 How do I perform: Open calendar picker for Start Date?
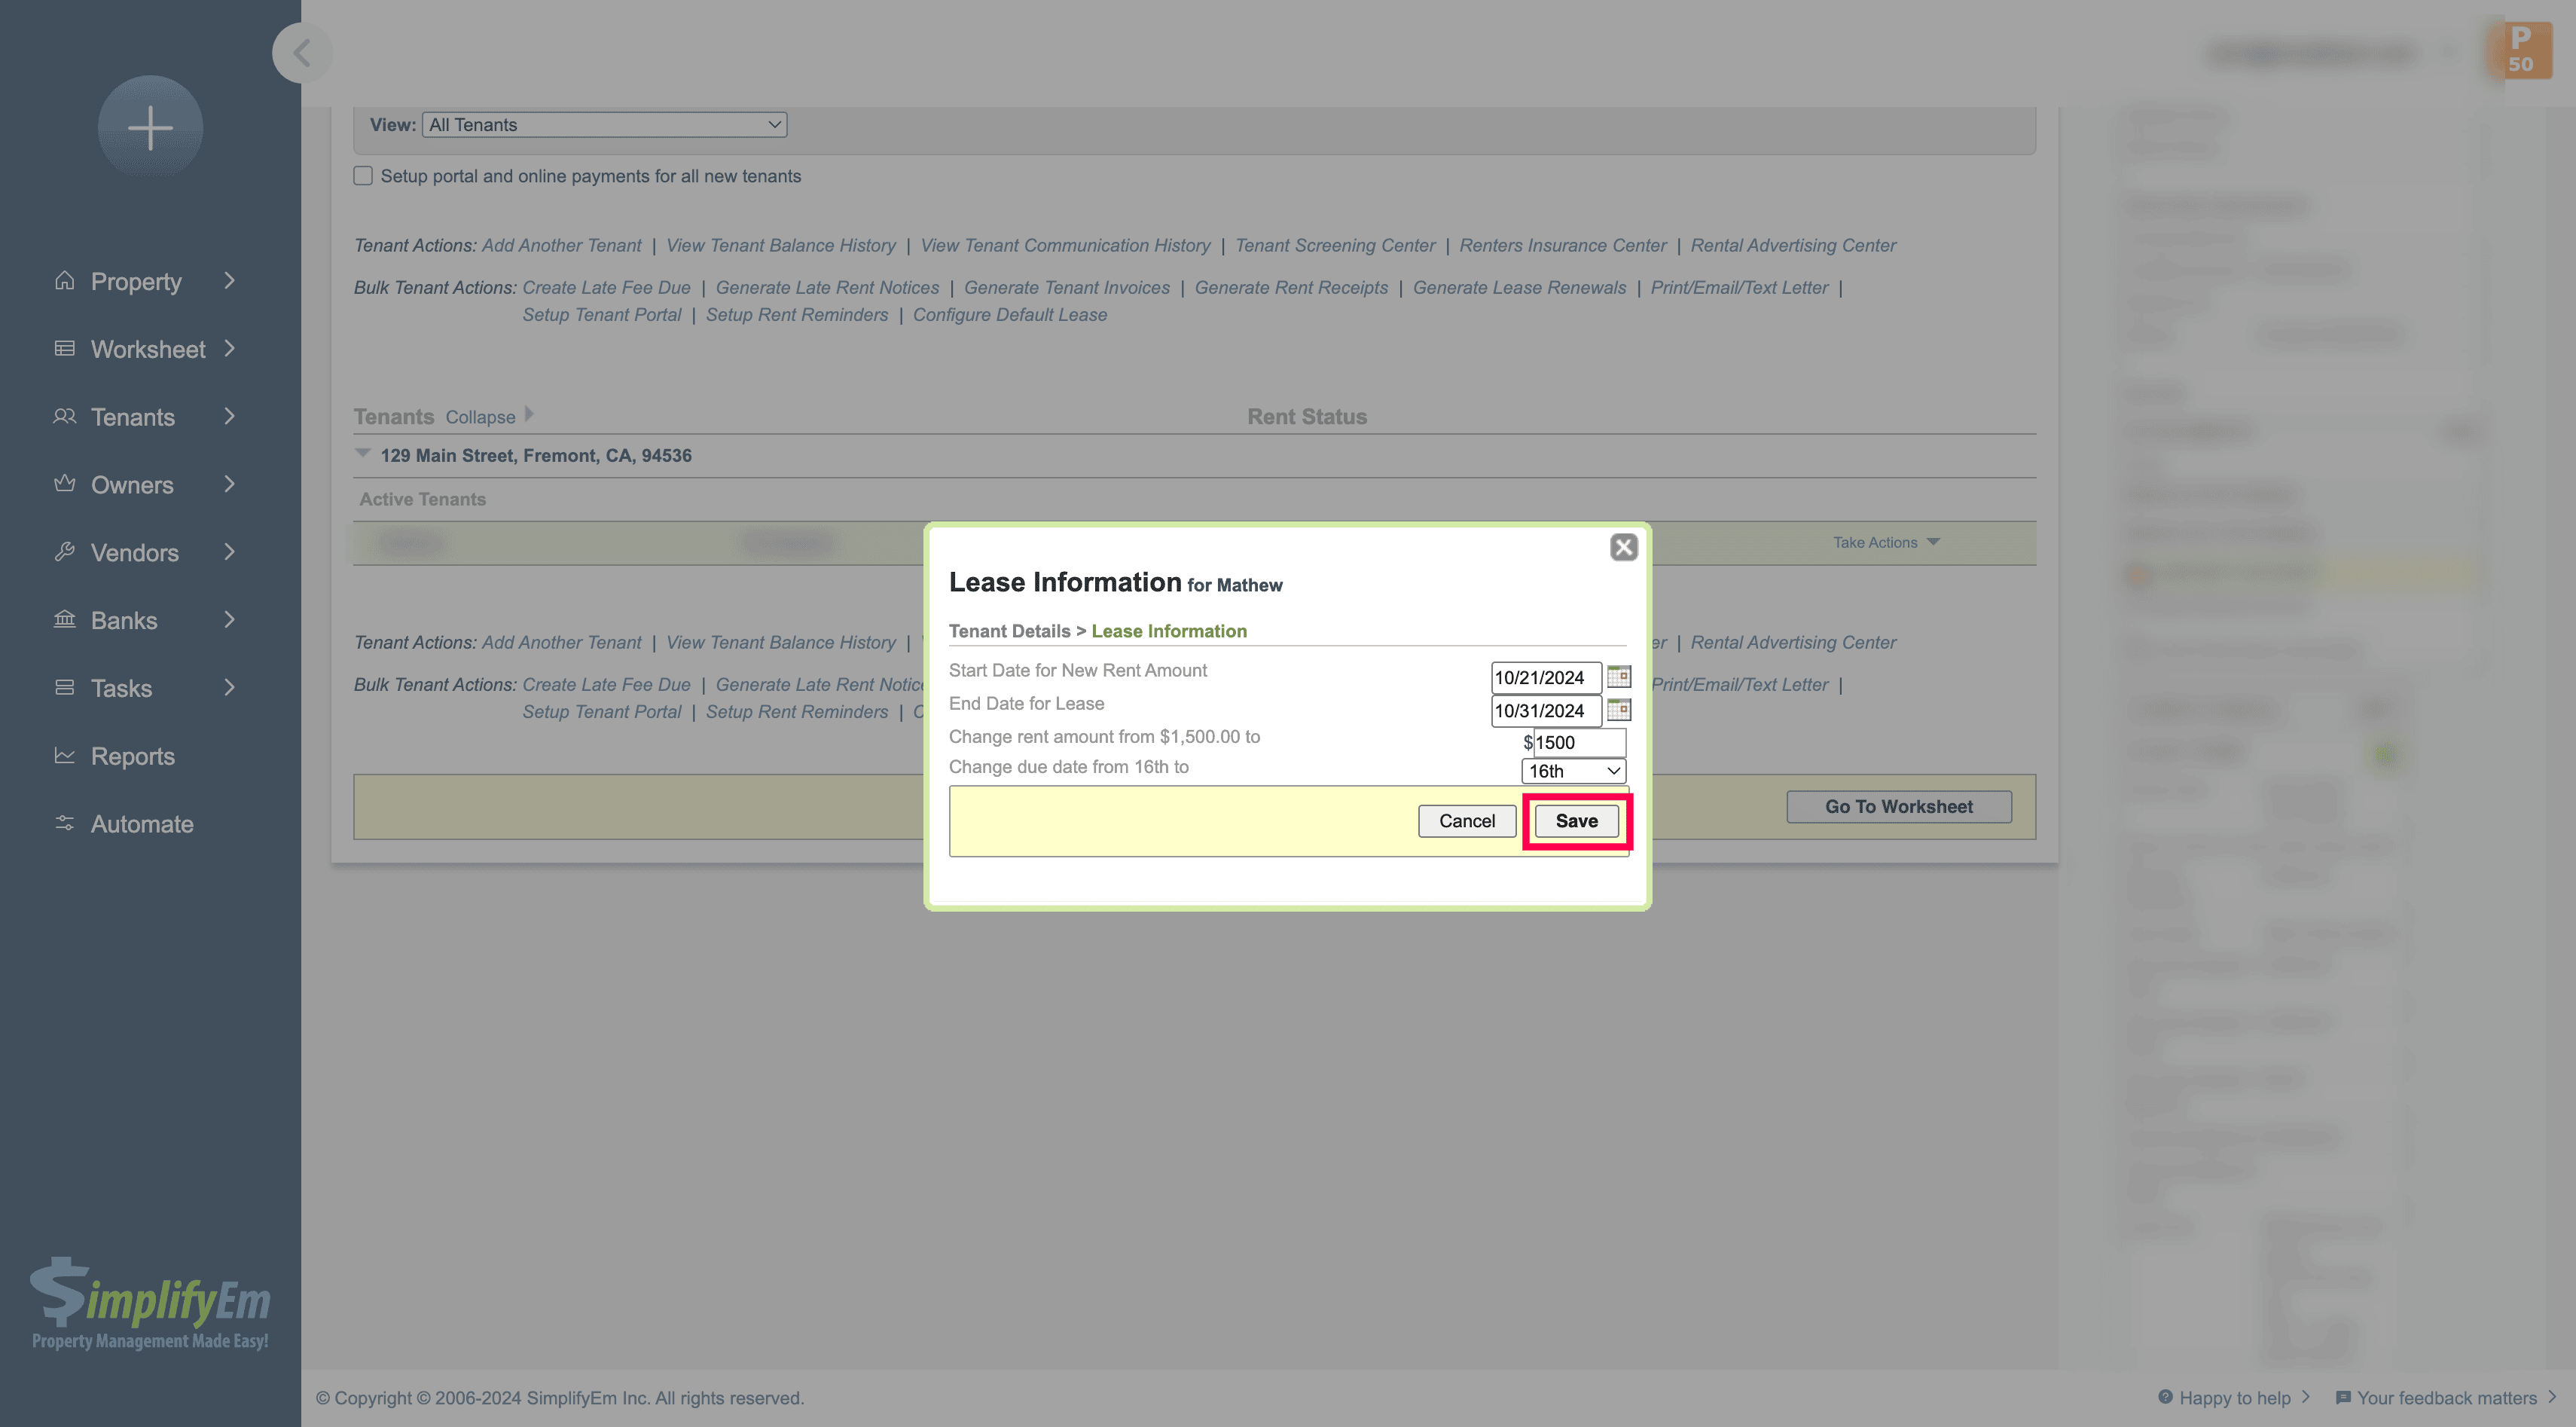click(1618, 677)
